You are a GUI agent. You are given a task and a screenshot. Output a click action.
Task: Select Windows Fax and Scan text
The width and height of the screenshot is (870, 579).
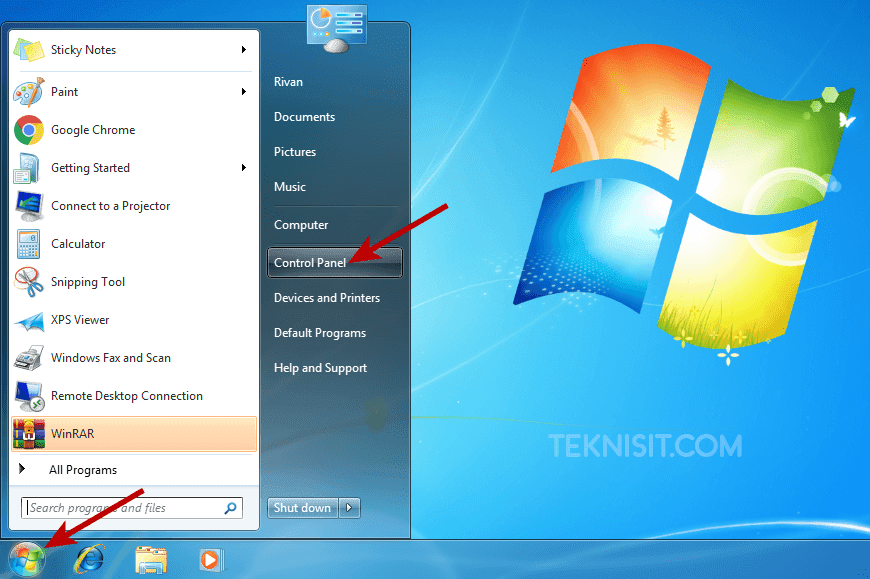(x=110, y=358)
